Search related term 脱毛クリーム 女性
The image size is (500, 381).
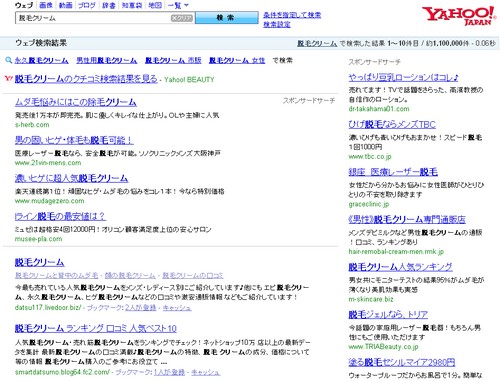tap(237, 60)
